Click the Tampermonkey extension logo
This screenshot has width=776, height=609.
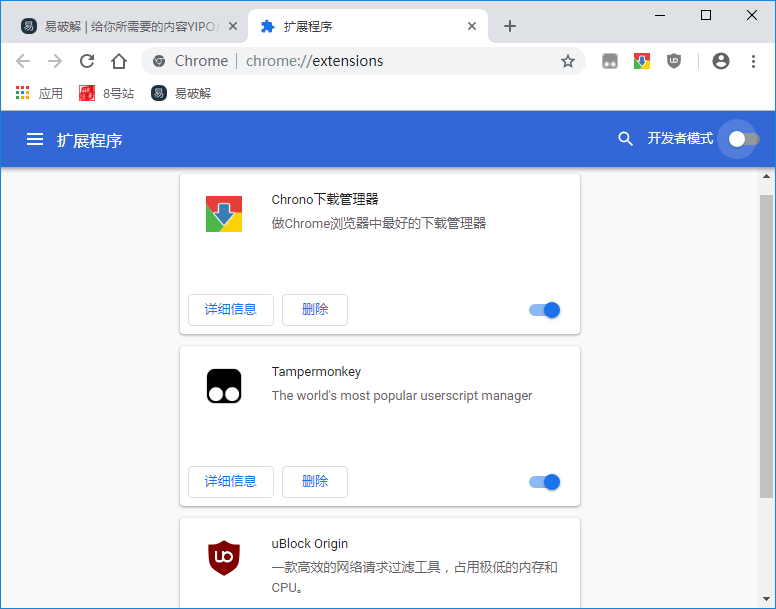224,386
